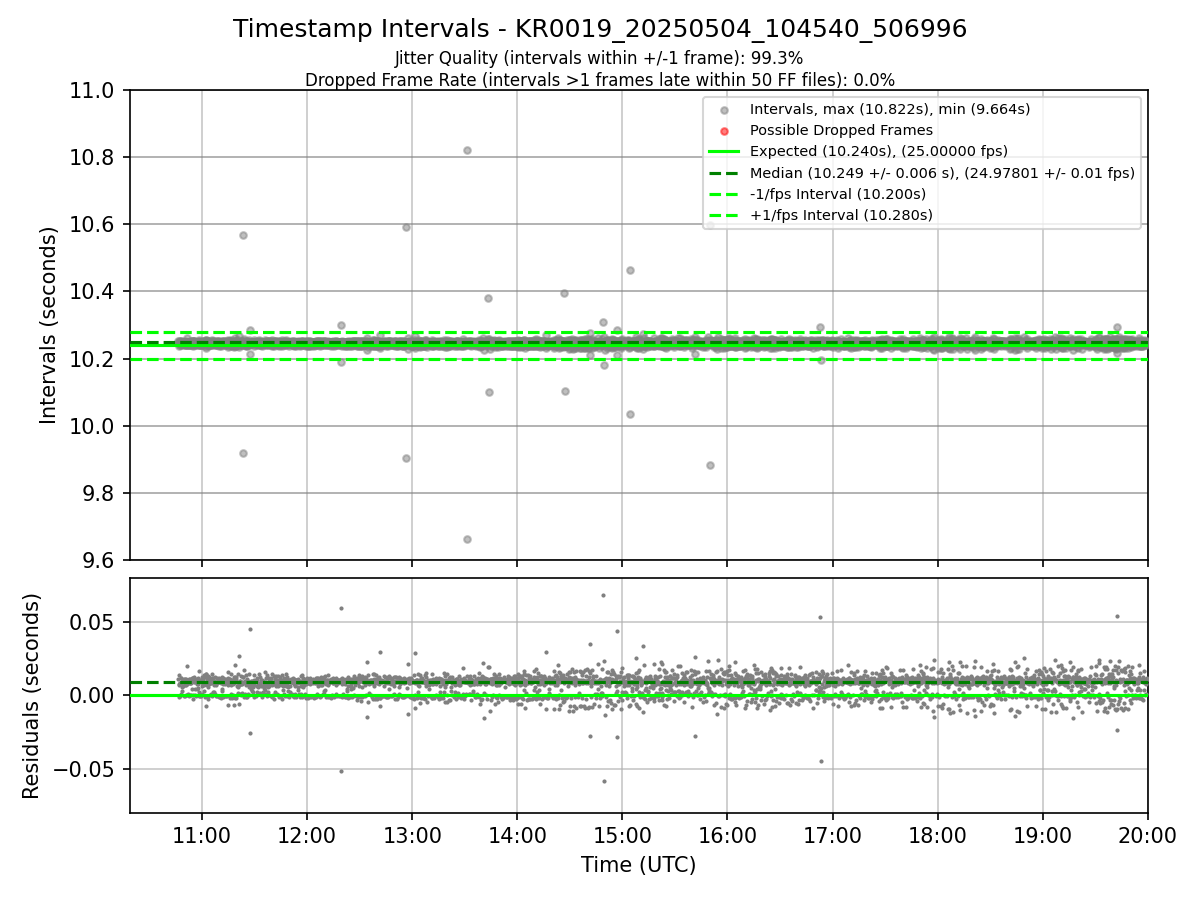1200x900 pixels.
Task: Click the '19:00' x-axis tick label
Action: click(1043, 835)
